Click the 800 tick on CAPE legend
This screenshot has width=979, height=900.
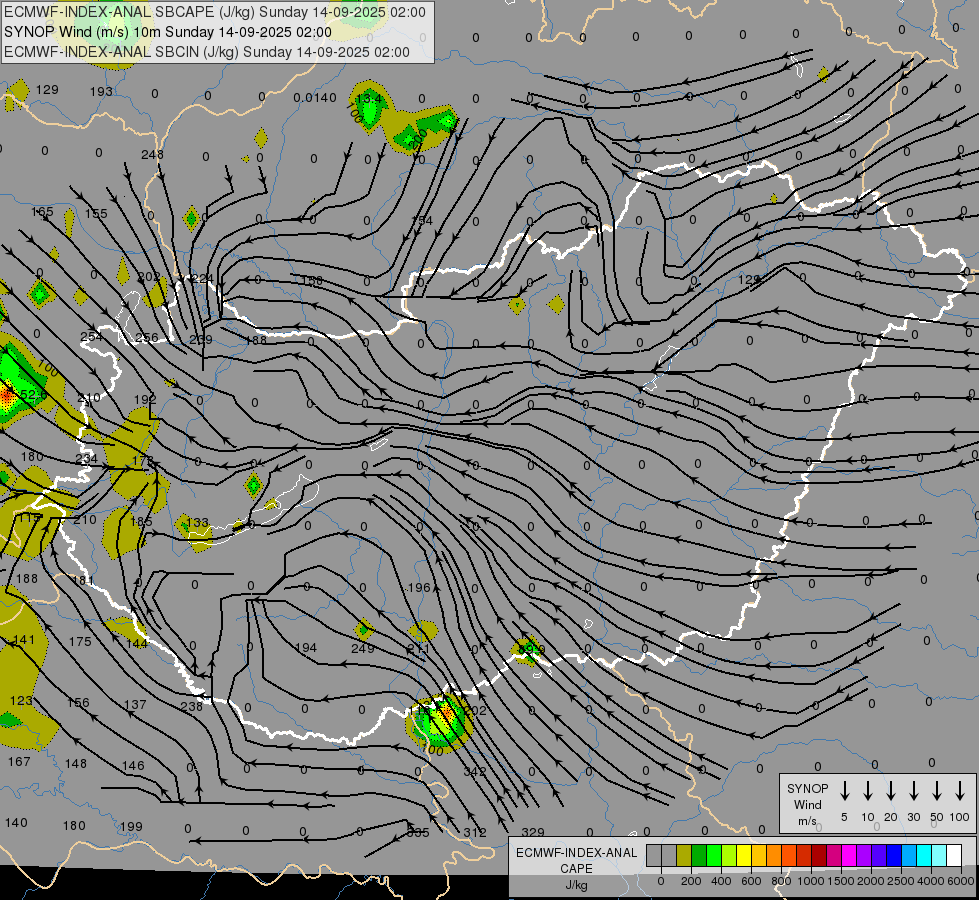tap(781, 881)
